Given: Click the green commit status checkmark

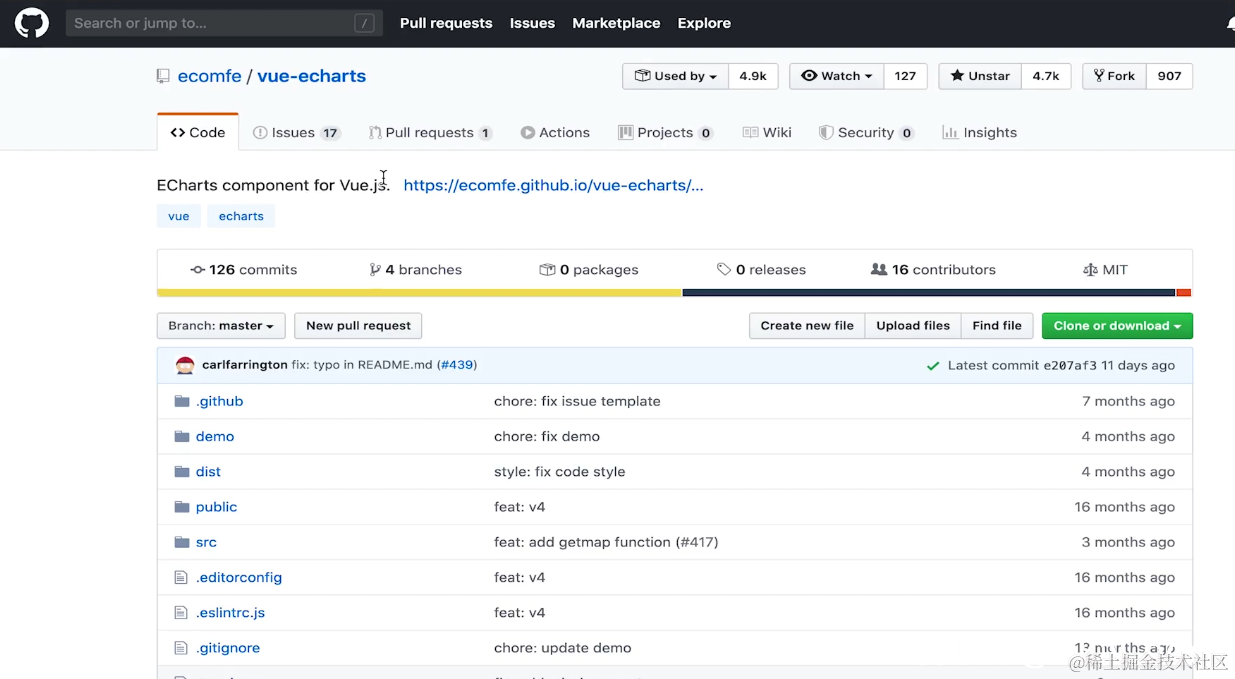Looking at the screenshot, I should click(933, 366).
